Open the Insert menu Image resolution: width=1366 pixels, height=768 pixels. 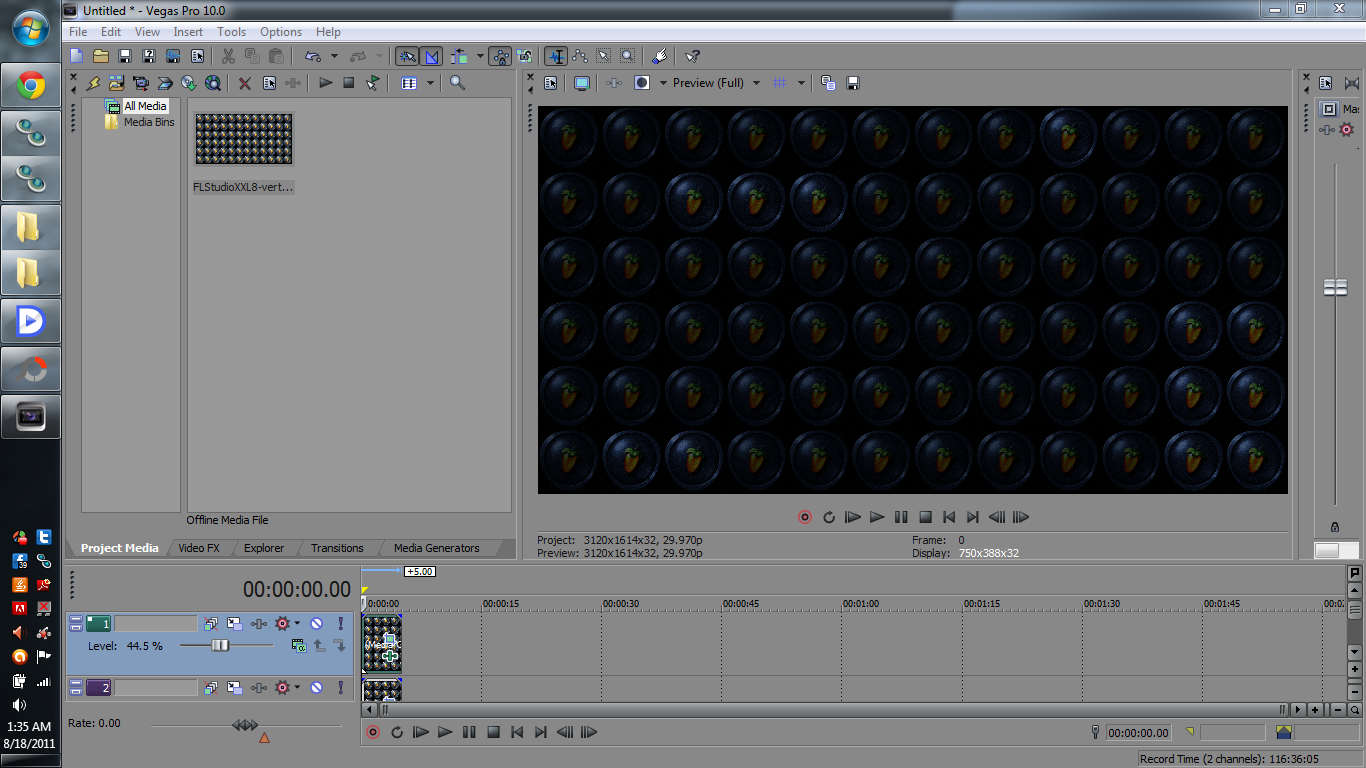(188, 32)
